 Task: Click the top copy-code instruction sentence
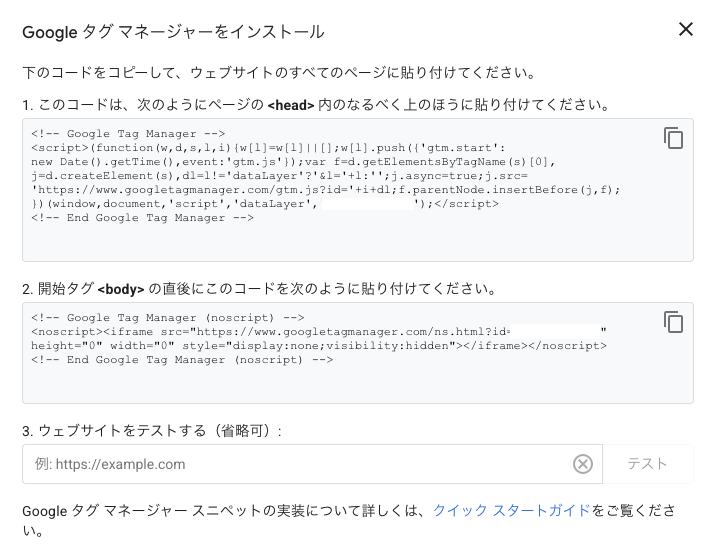(x=281, y=72)
